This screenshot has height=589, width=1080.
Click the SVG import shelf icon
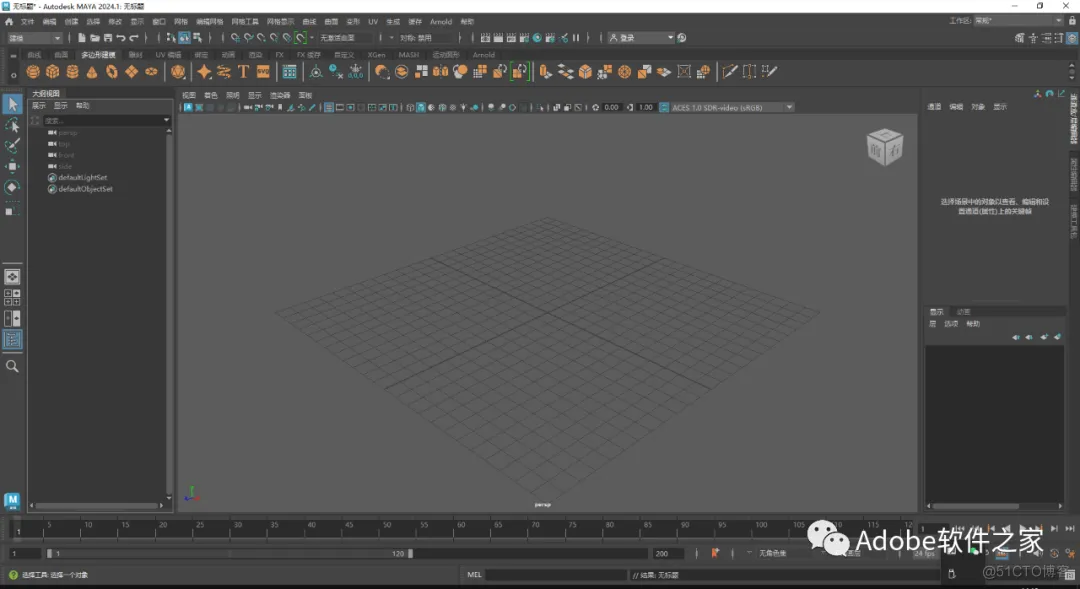pos(263,72)
